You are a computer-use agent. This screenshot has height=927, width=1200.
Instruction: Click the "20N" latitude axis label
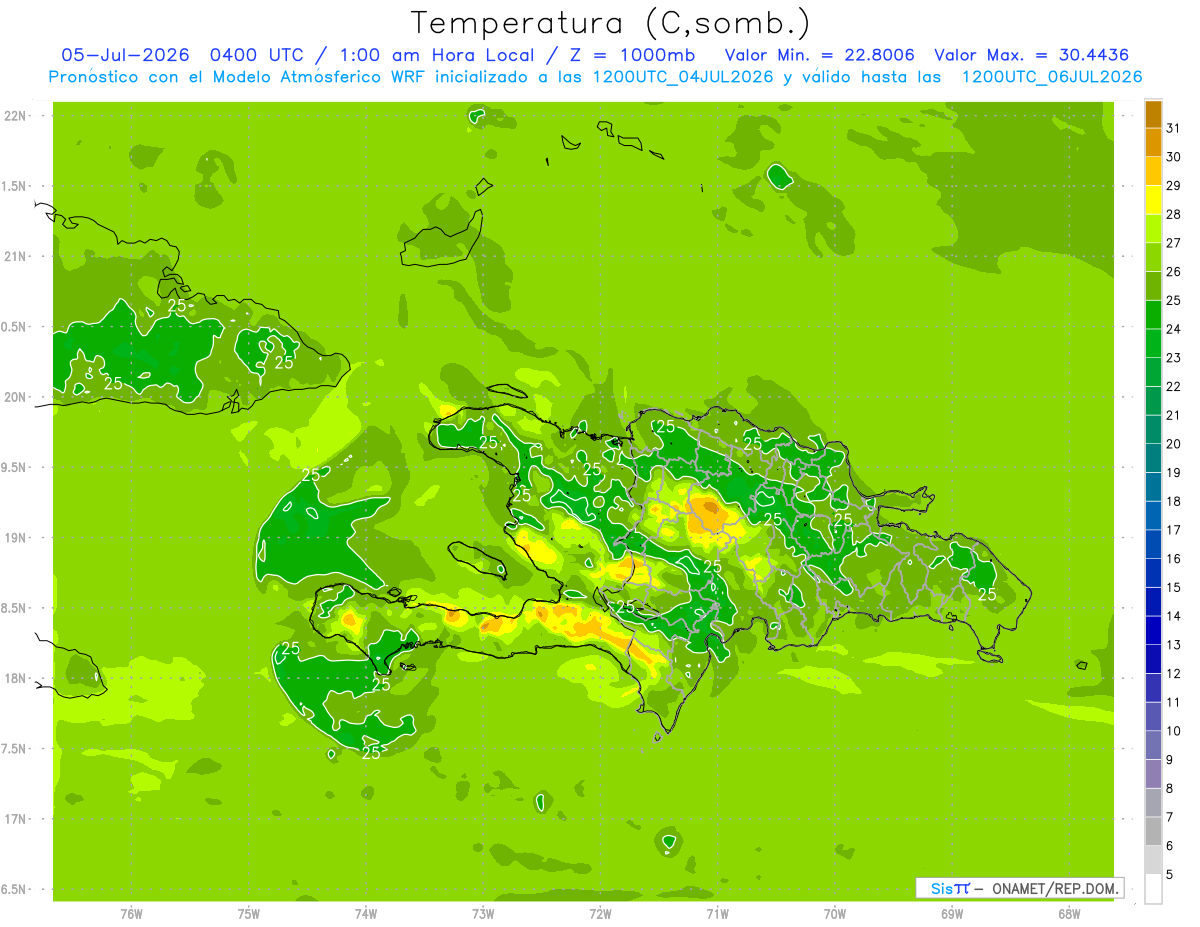pyautogui.click(x=16, y=397)
